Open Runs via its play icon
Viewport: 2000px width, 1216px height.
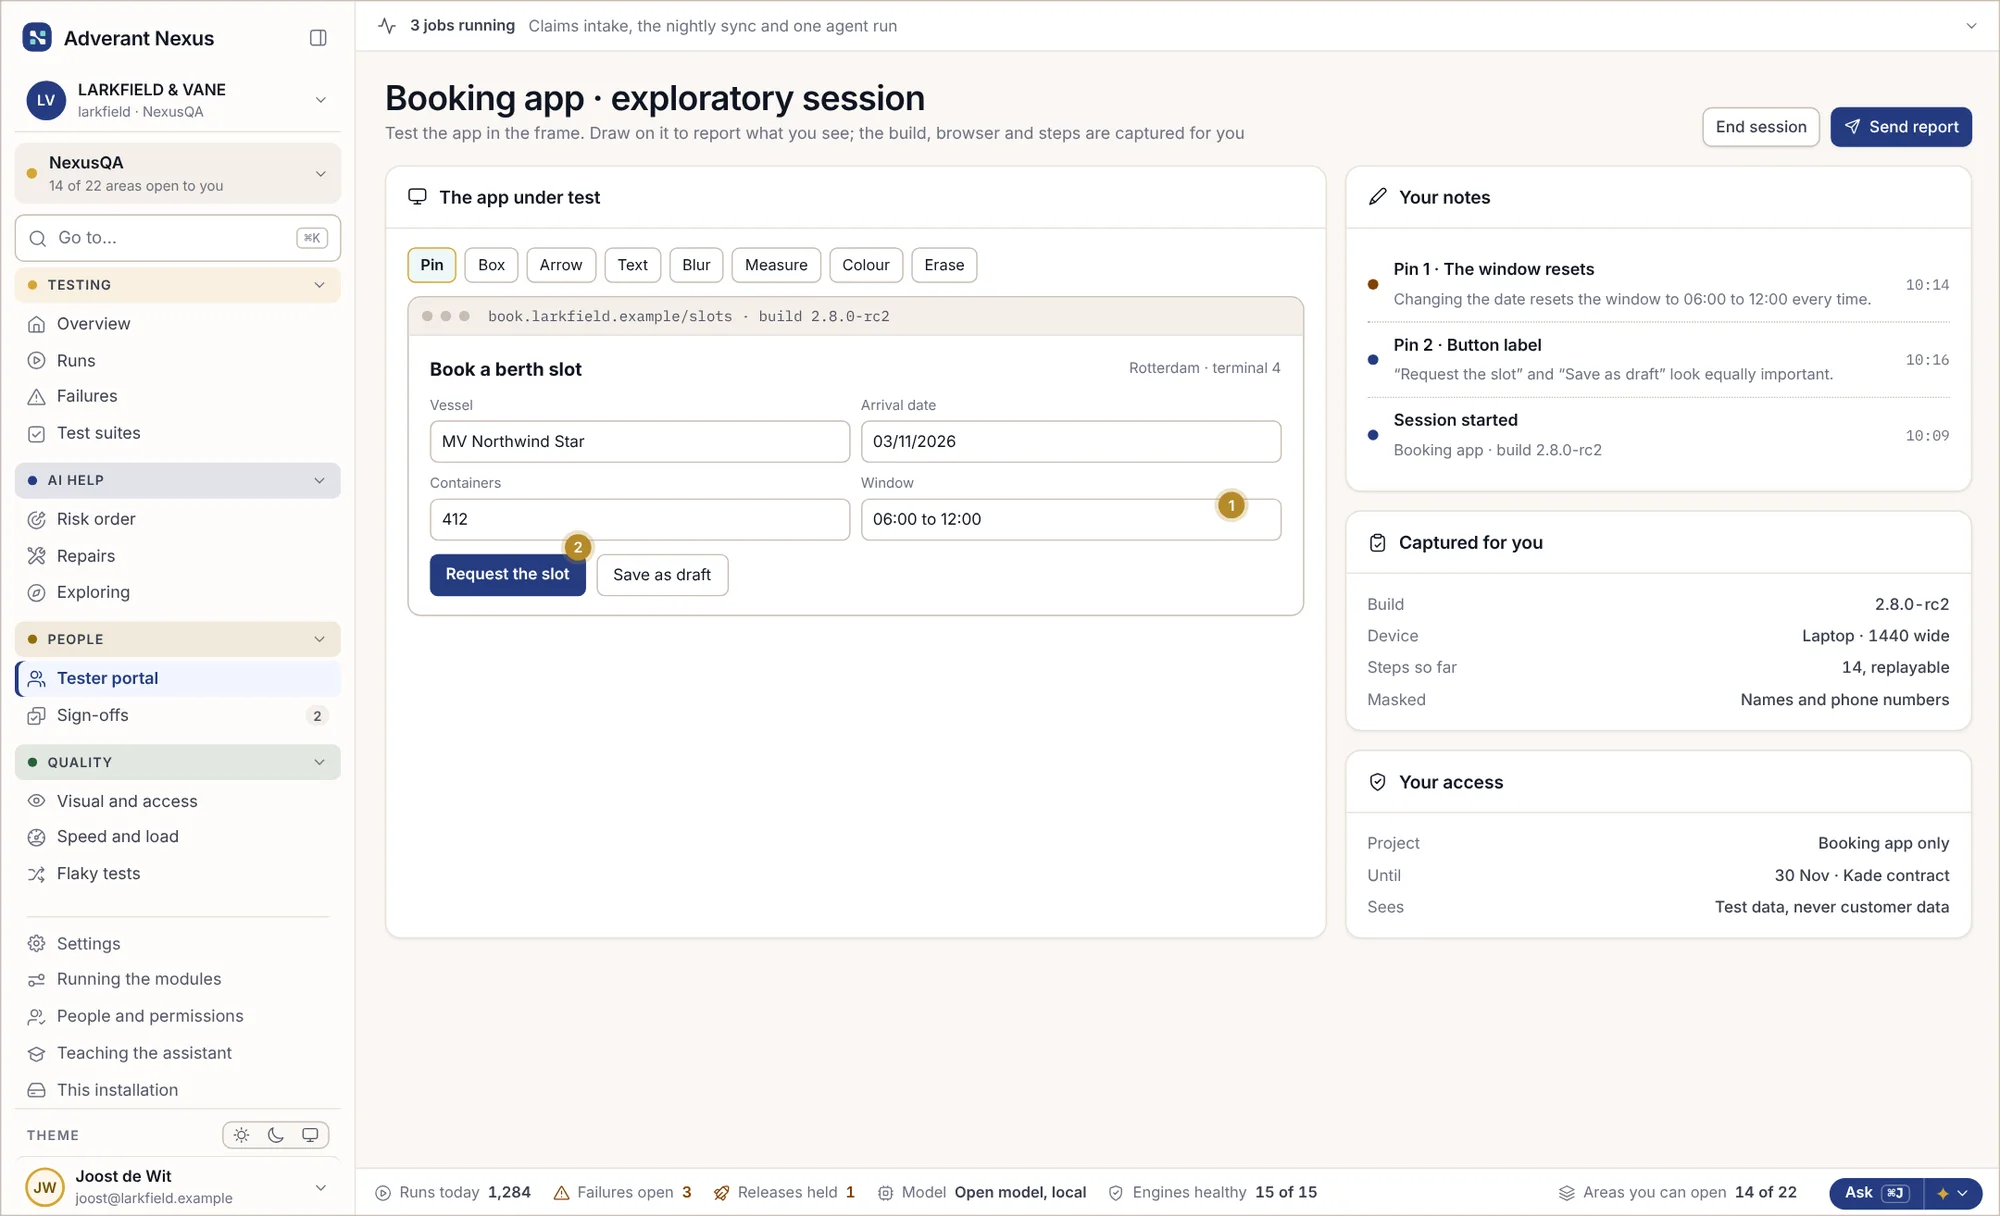pos(37,361)
